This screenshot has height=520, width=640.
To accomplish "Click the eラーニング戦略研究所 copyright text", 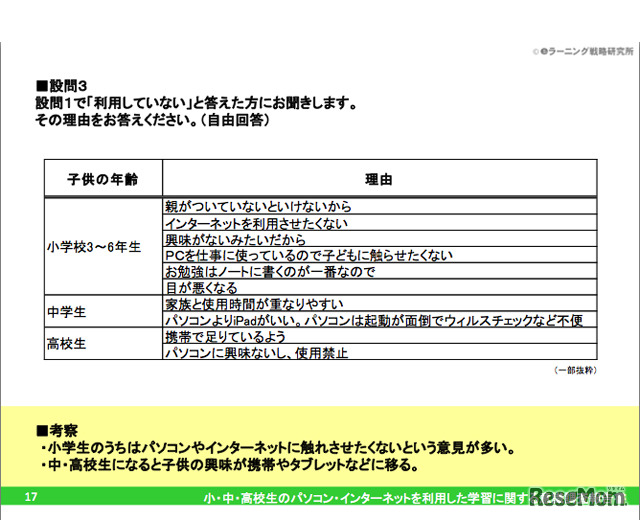I will pyautogui.click(x=583, y=51).
